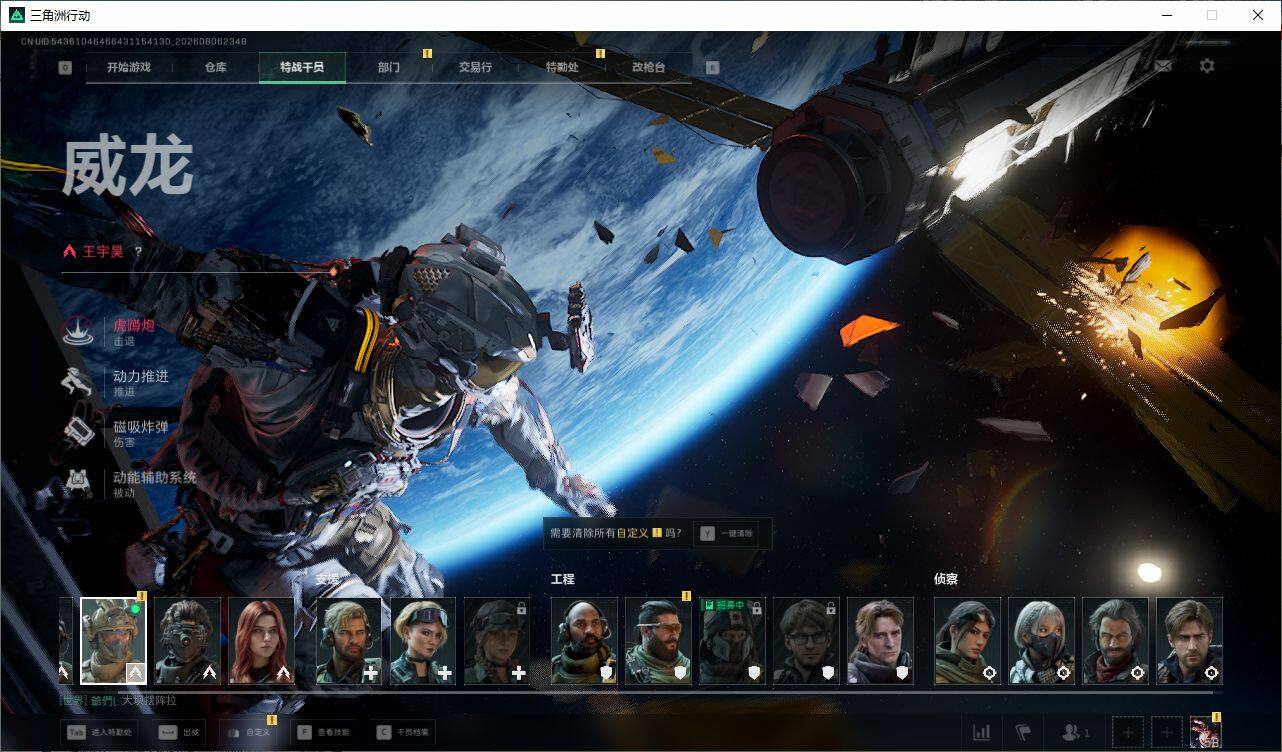Select the brown-haired male recon operator
The width and height of the screenshot is (1282, 752).
(x=1189, y=641)
